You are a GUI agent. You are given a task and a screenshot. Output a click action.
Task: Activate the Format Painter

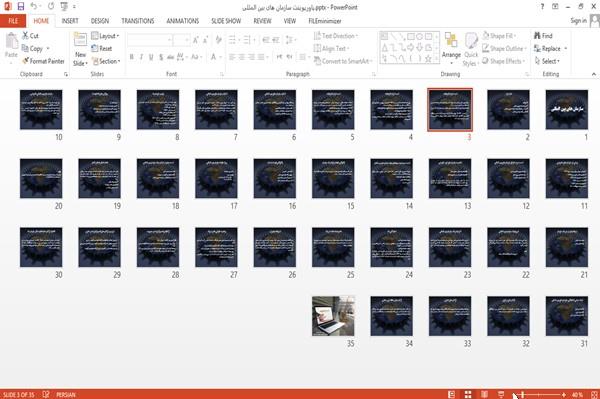[43, 61]
